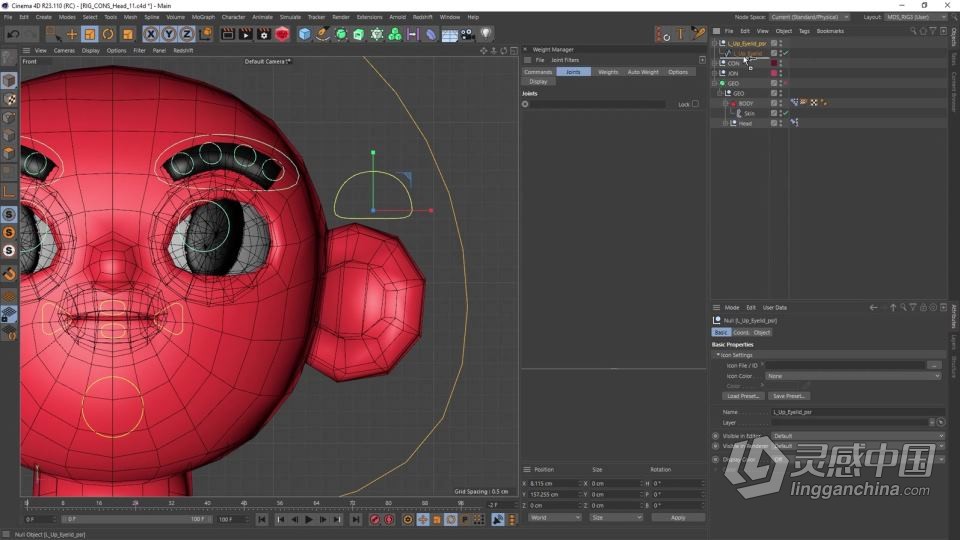Add a Cube primitive object

[304, 34]
